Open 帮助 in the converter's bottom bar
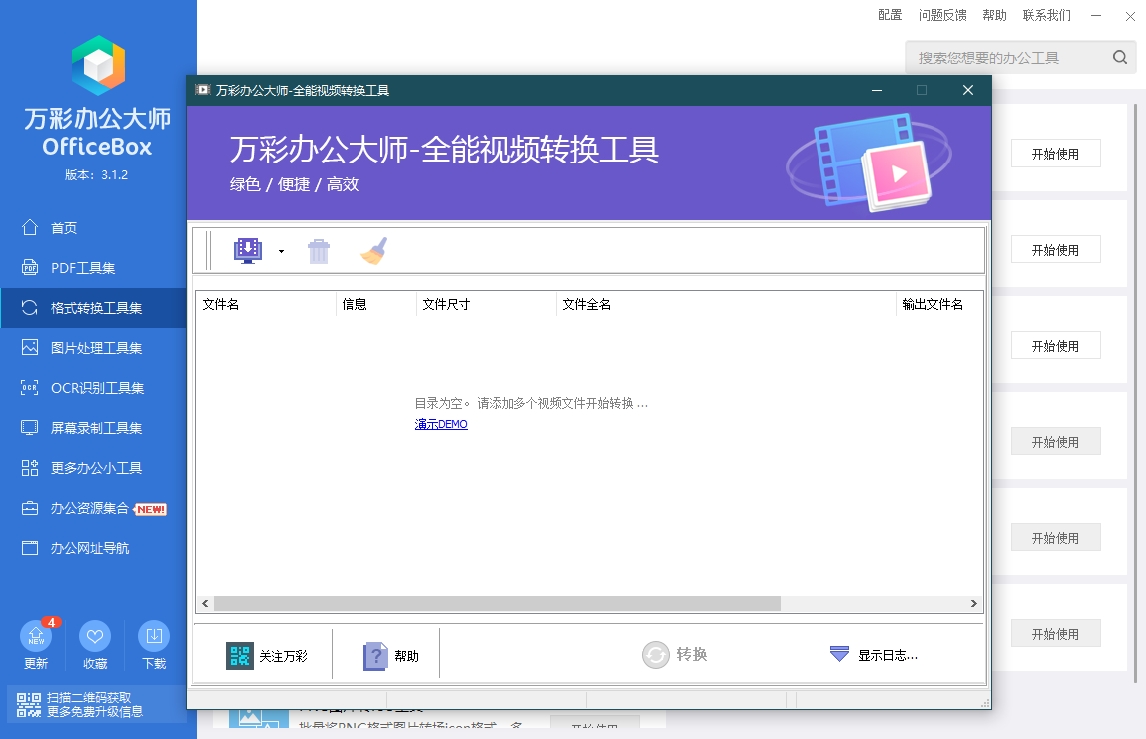The image size is (1146, 739). pos(390,656)
